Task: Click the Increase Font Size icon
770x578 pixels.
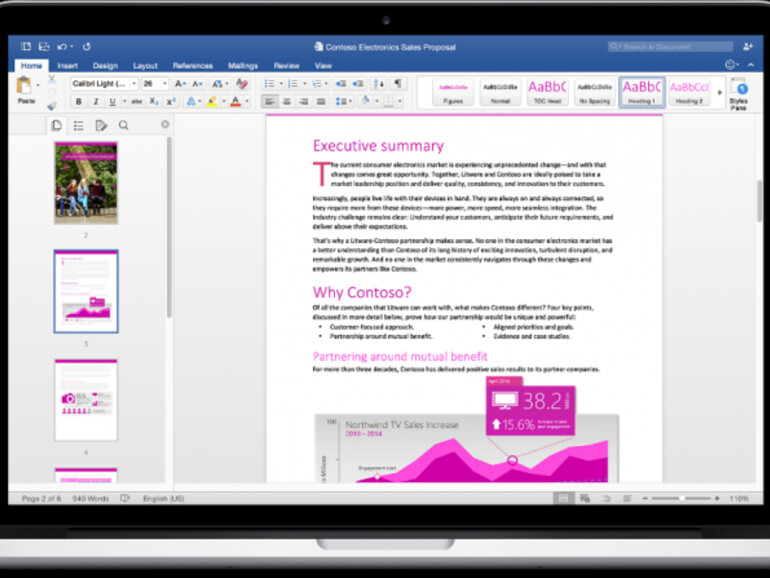Action: (x=180, y=84)
